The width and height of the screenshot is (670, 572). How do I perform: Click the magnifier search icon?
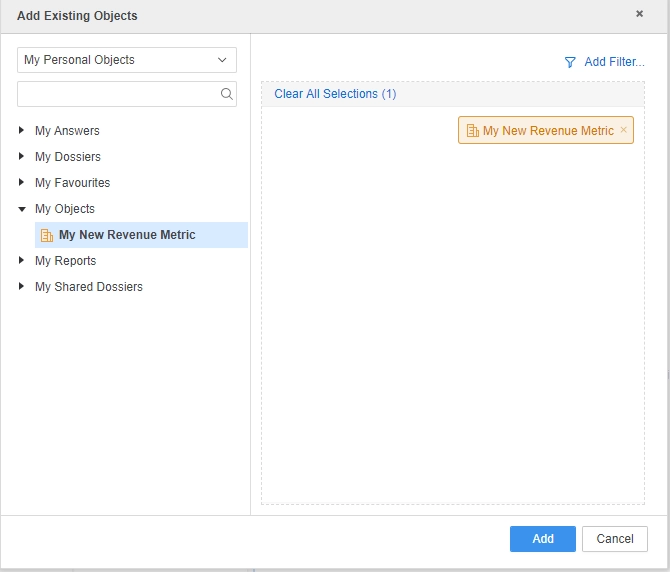[227, 95]
